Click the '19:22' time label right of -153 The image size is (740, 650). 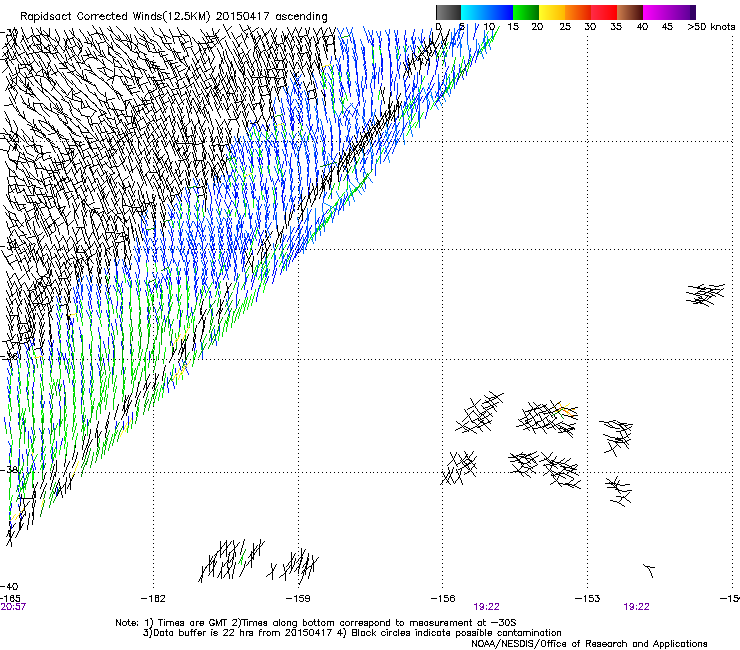coord(636,607)
